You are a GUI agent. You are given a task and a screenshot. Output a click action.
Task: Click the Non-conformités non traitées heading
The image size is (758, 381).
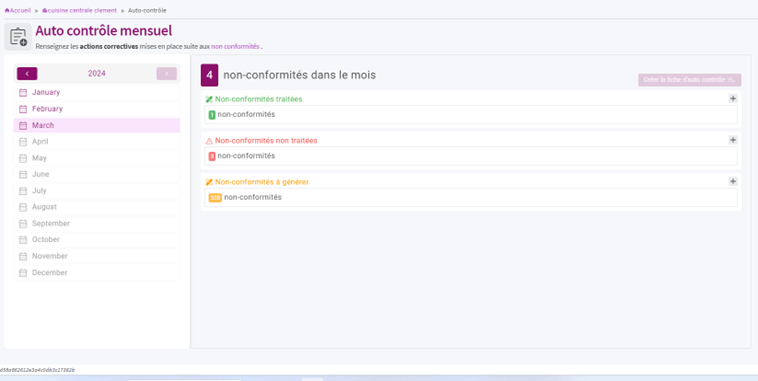(x=266, y=141)
